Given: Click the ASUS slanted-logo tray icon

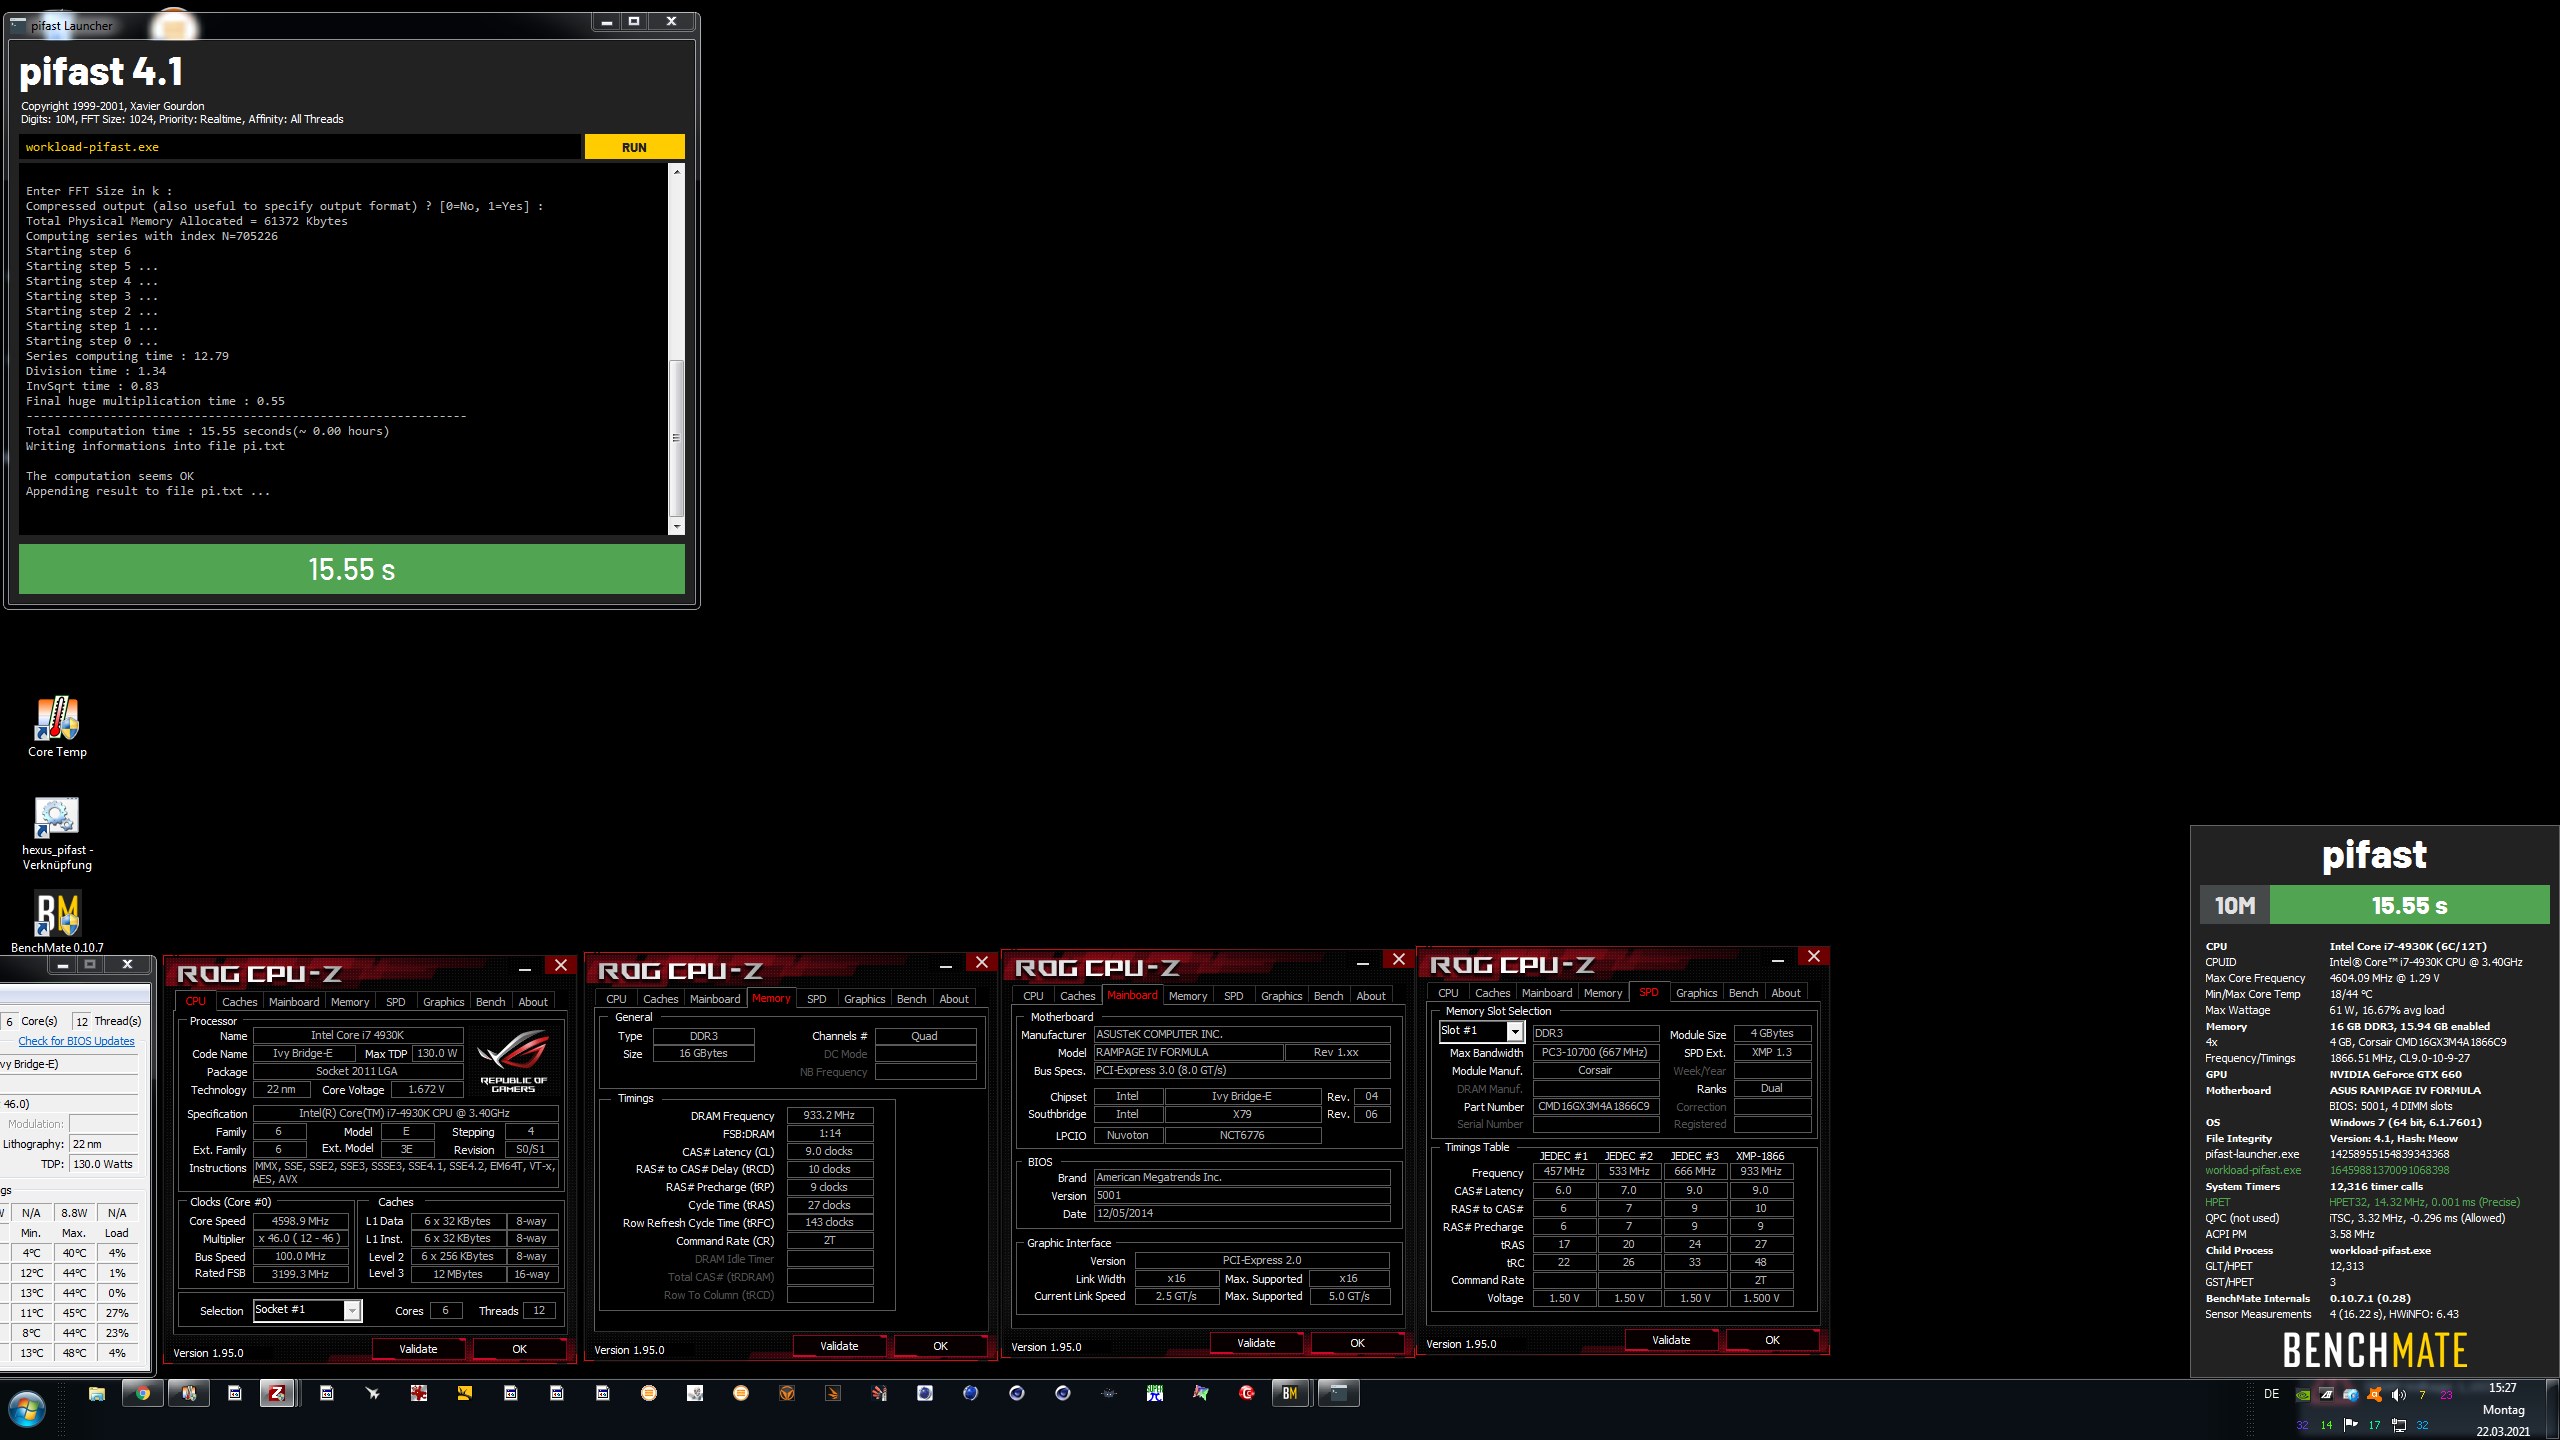Looking at the screenshot, I should pyautogui.click(x=2327, y=1395).
